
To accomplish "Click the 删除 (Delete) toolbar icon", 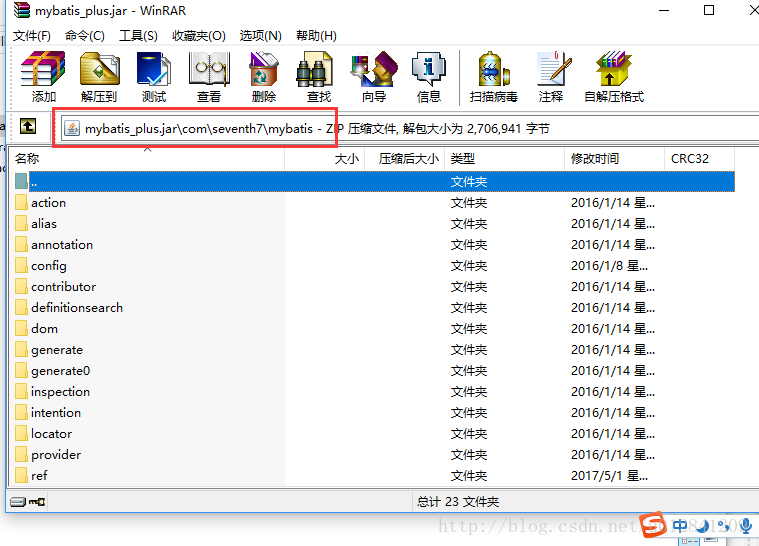I will [x=264, y=70].
